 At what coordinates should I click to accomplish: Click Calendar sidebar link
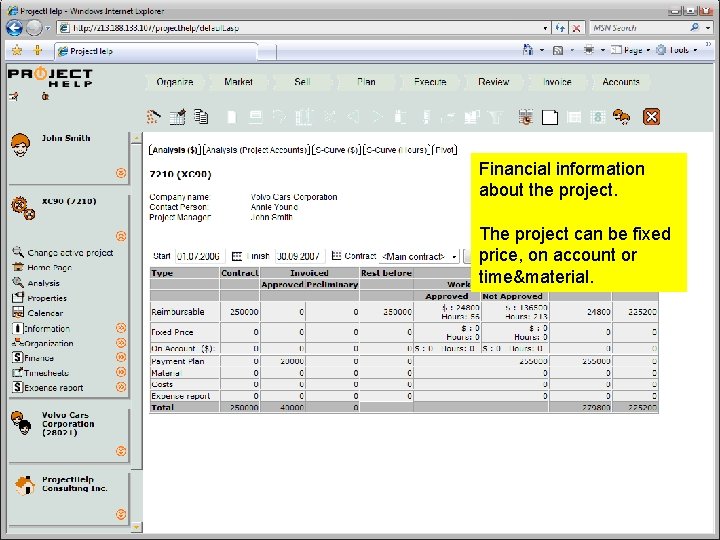click(45, 313)
